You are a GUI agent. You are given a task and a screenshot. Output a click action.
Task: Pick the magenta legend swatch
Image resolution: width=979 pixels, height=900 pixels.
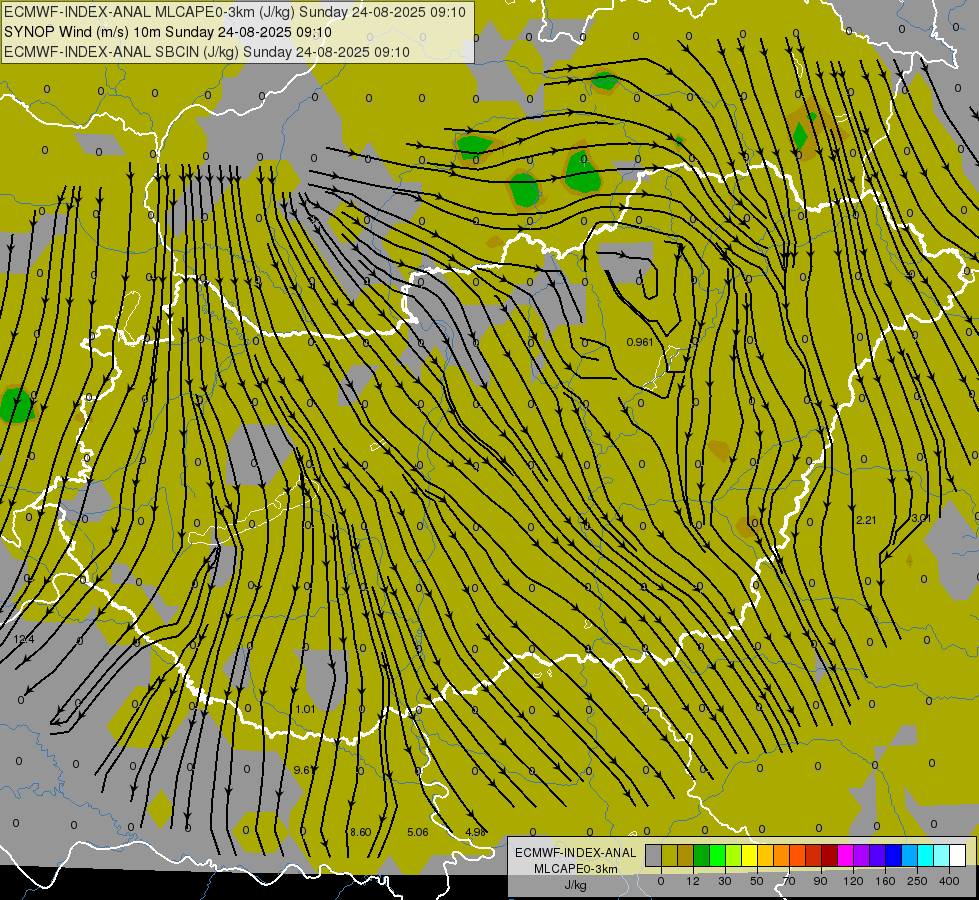pyautogui.click(x=846, y=855)
